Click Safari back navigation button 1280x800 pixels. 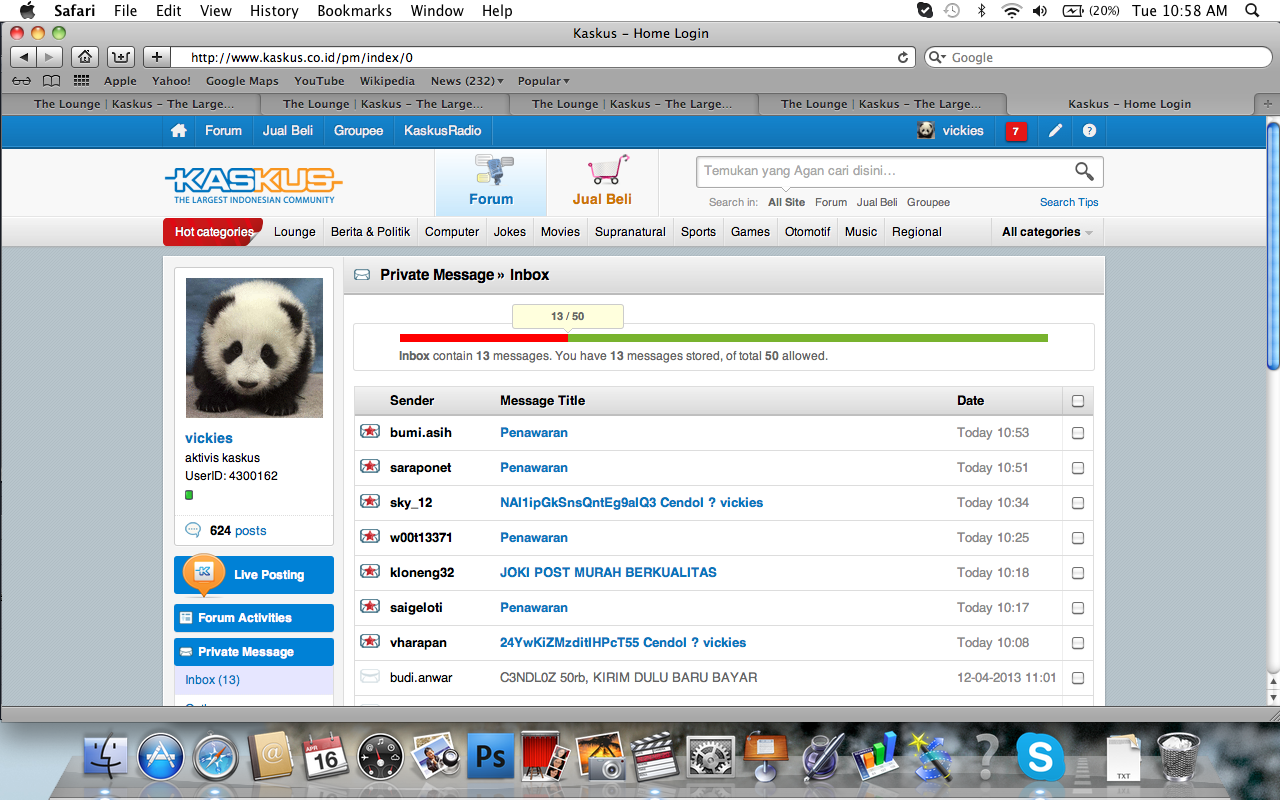coord(25,57)
